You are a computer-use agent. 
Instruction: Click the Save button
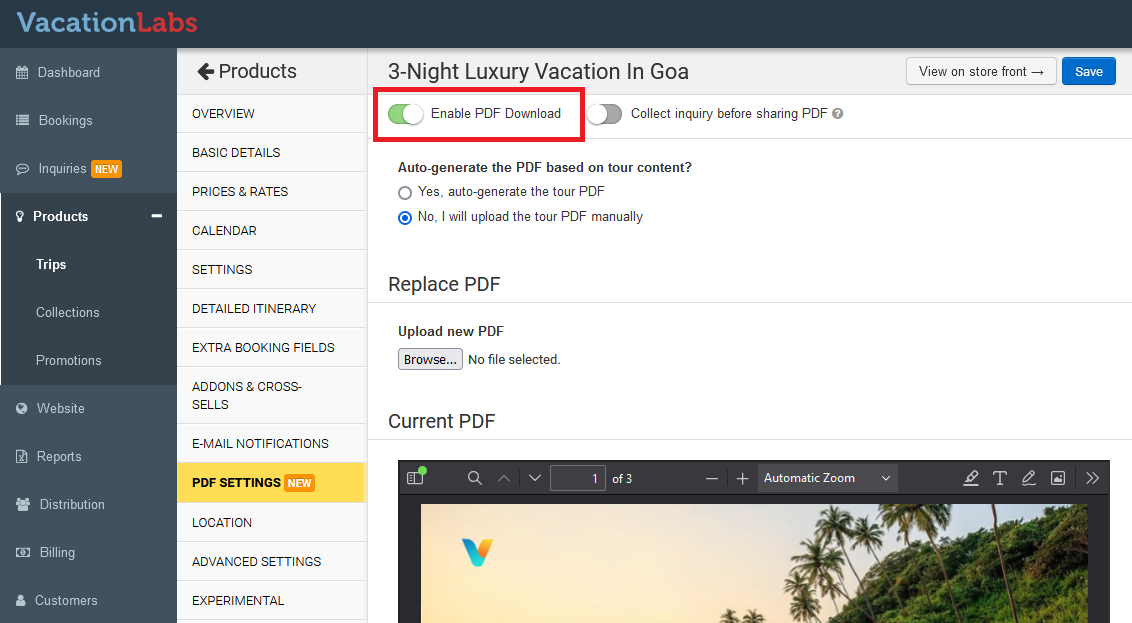(1088, 71)
